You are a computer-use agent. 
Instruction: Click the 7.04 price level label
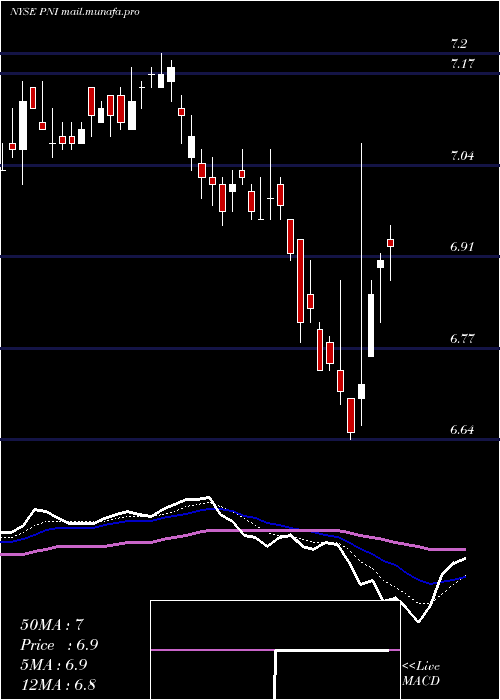click(x=462, y=156)
